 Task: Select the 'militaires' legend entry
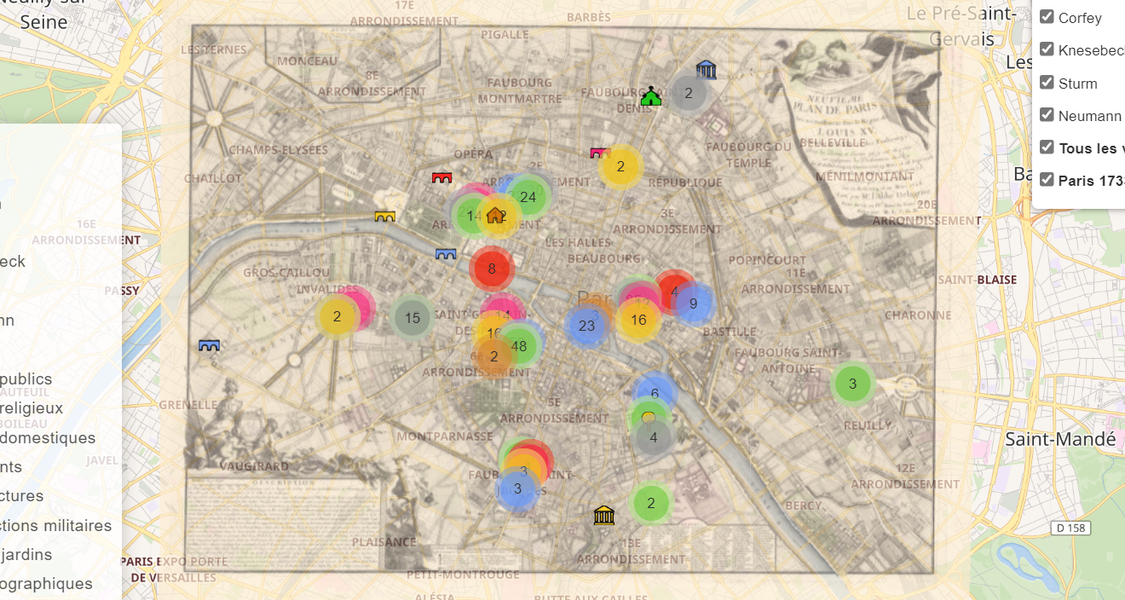click(x=56, y=525)
